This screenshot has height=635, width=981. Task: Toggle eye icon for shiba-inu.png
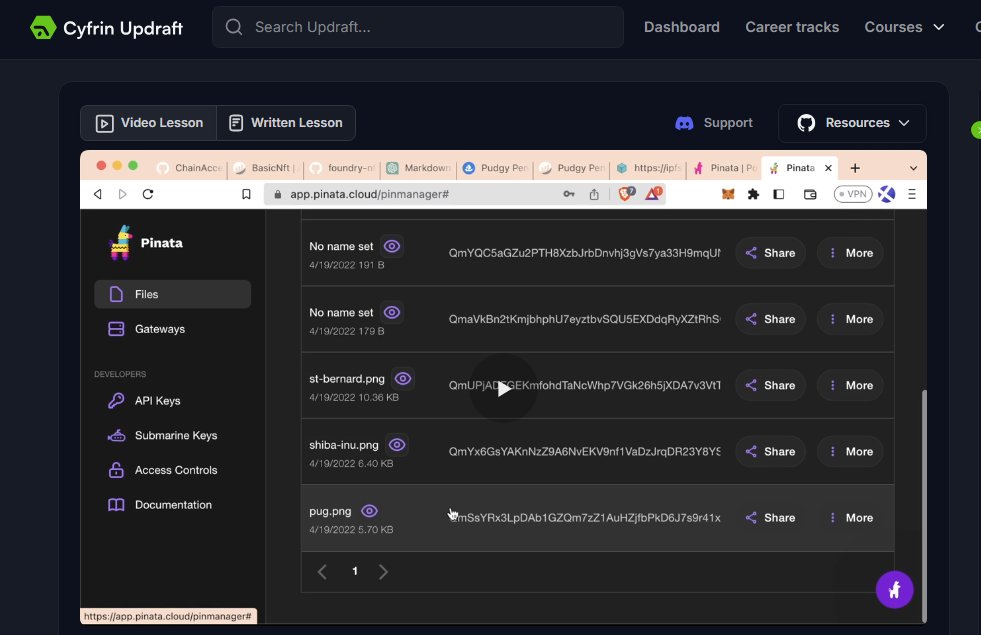pos(397,445)
